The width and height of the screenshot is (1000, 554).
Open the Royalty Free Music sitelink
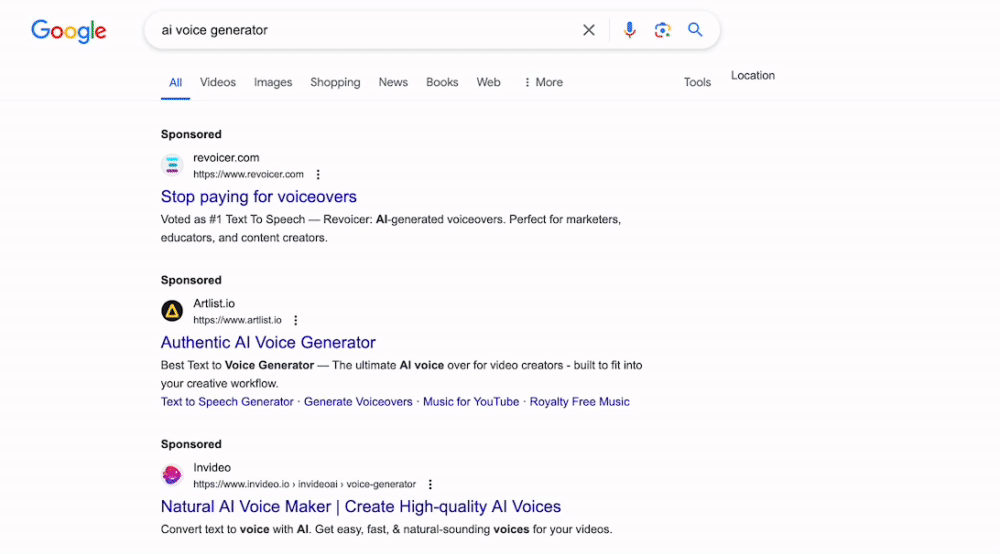coord(579,402)
